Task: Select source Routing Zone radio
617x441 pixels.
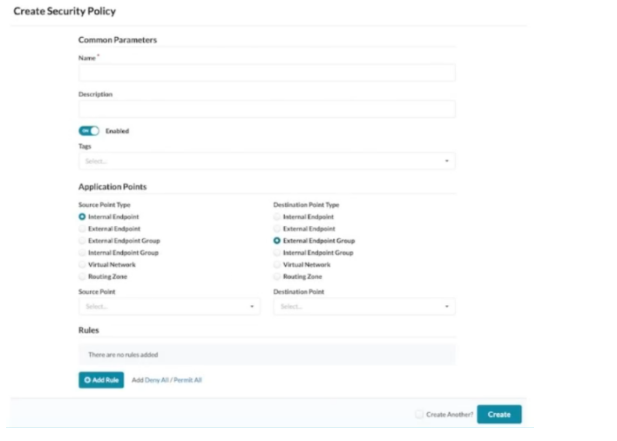Action: 82,277
